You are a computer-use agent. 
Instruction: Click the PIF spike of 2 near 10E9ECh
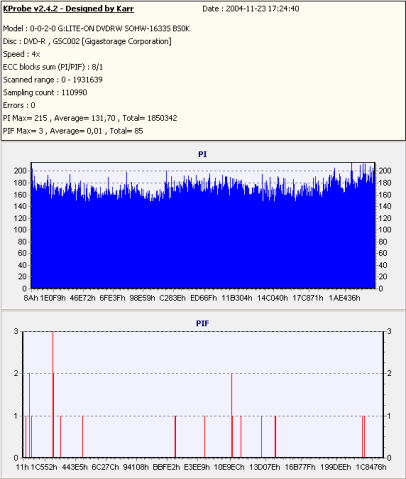coord(232,415)
